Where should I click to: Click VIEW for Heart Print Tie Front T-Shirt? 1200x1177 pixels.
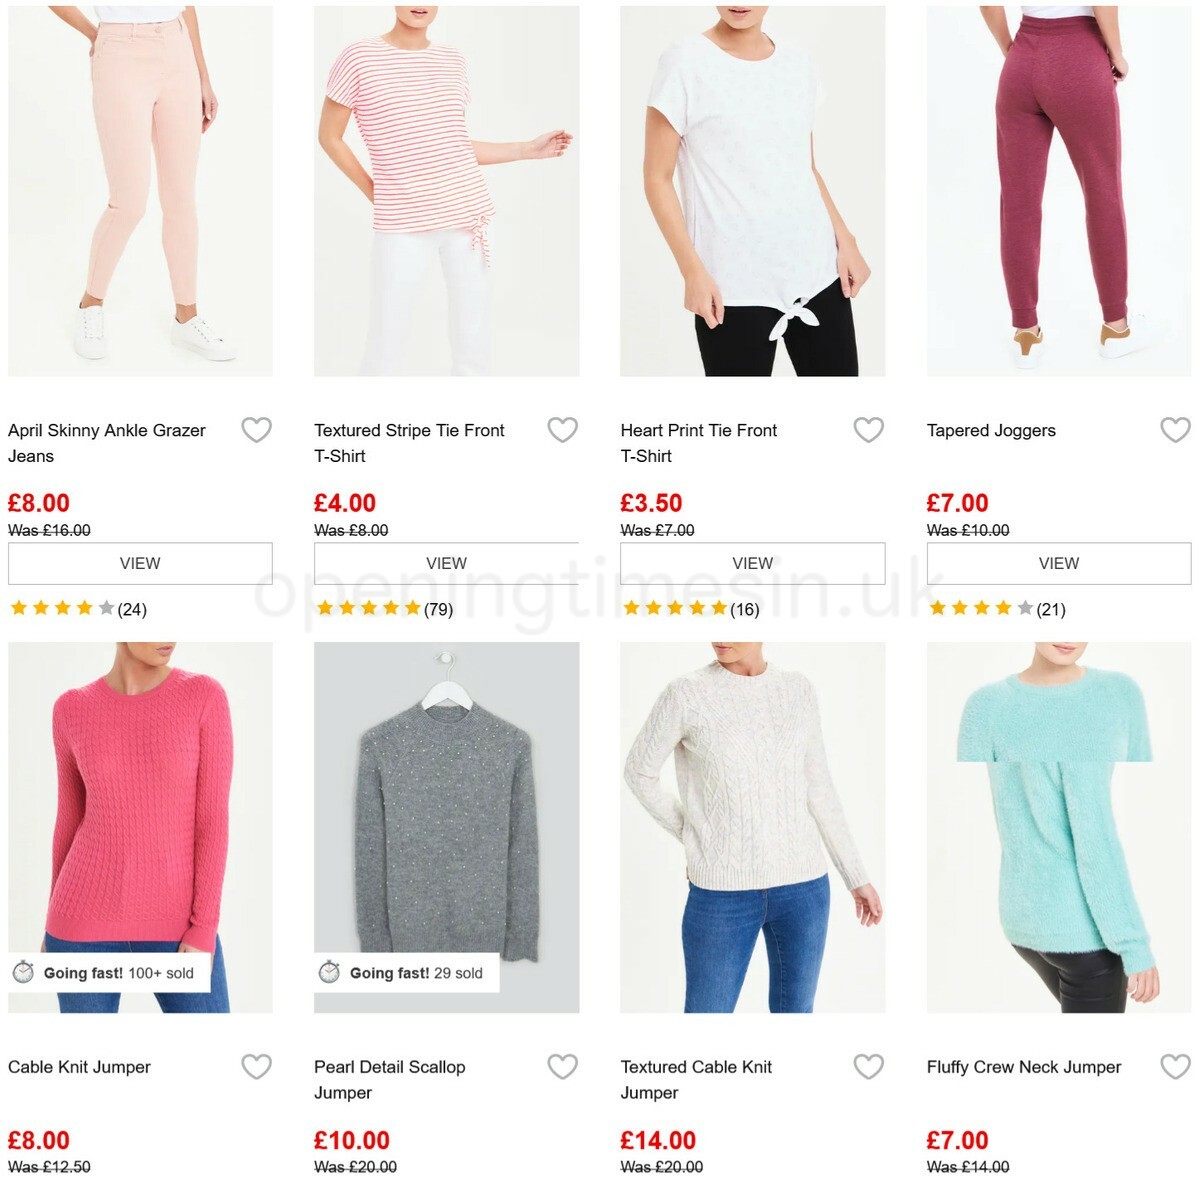point(754,562)
